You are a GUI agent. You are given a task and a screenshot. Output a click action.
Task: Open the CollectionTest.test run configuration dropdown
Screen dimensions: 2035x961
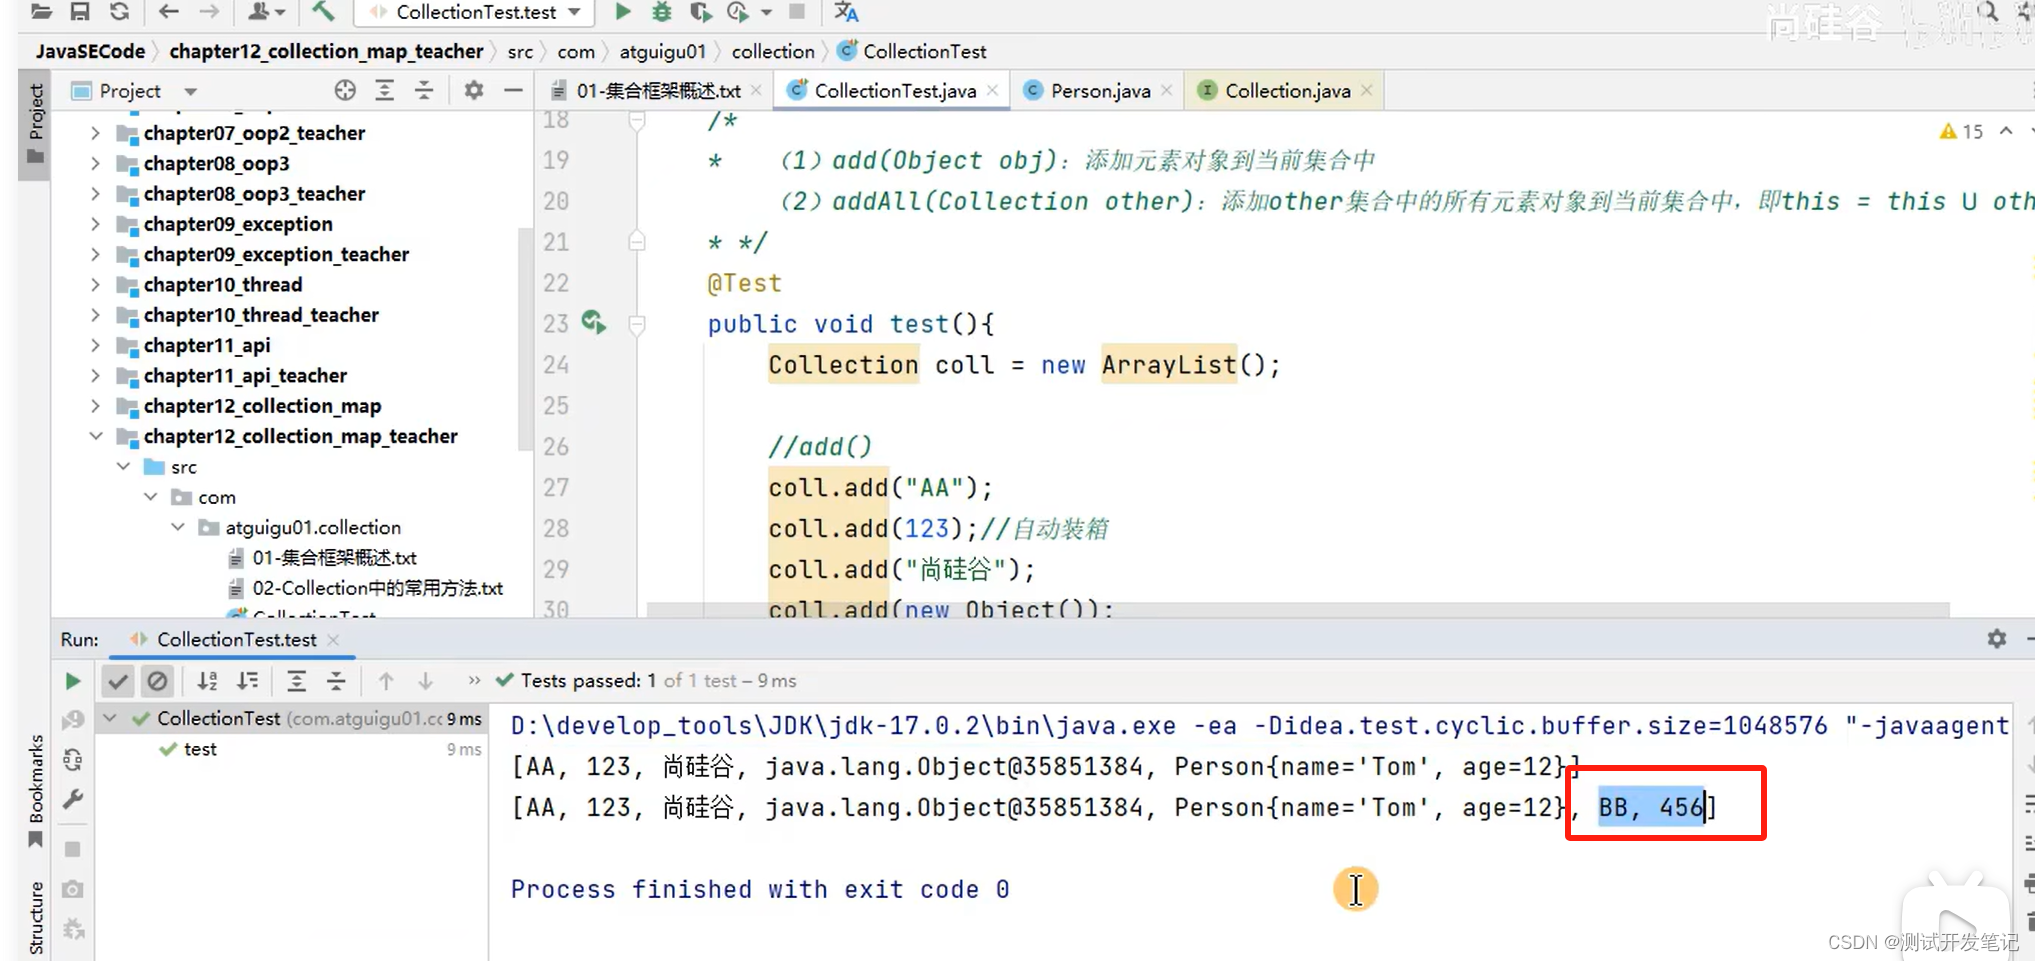pos(474,12)
